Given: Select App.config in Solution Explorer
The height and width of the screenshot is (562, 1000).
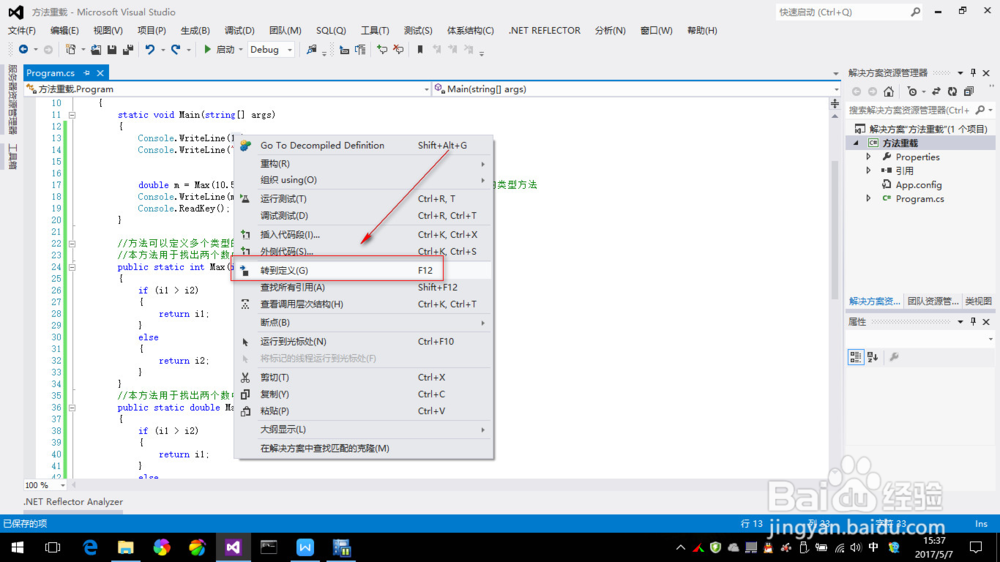Looking at the screenshot, I should tap(918, 185).
